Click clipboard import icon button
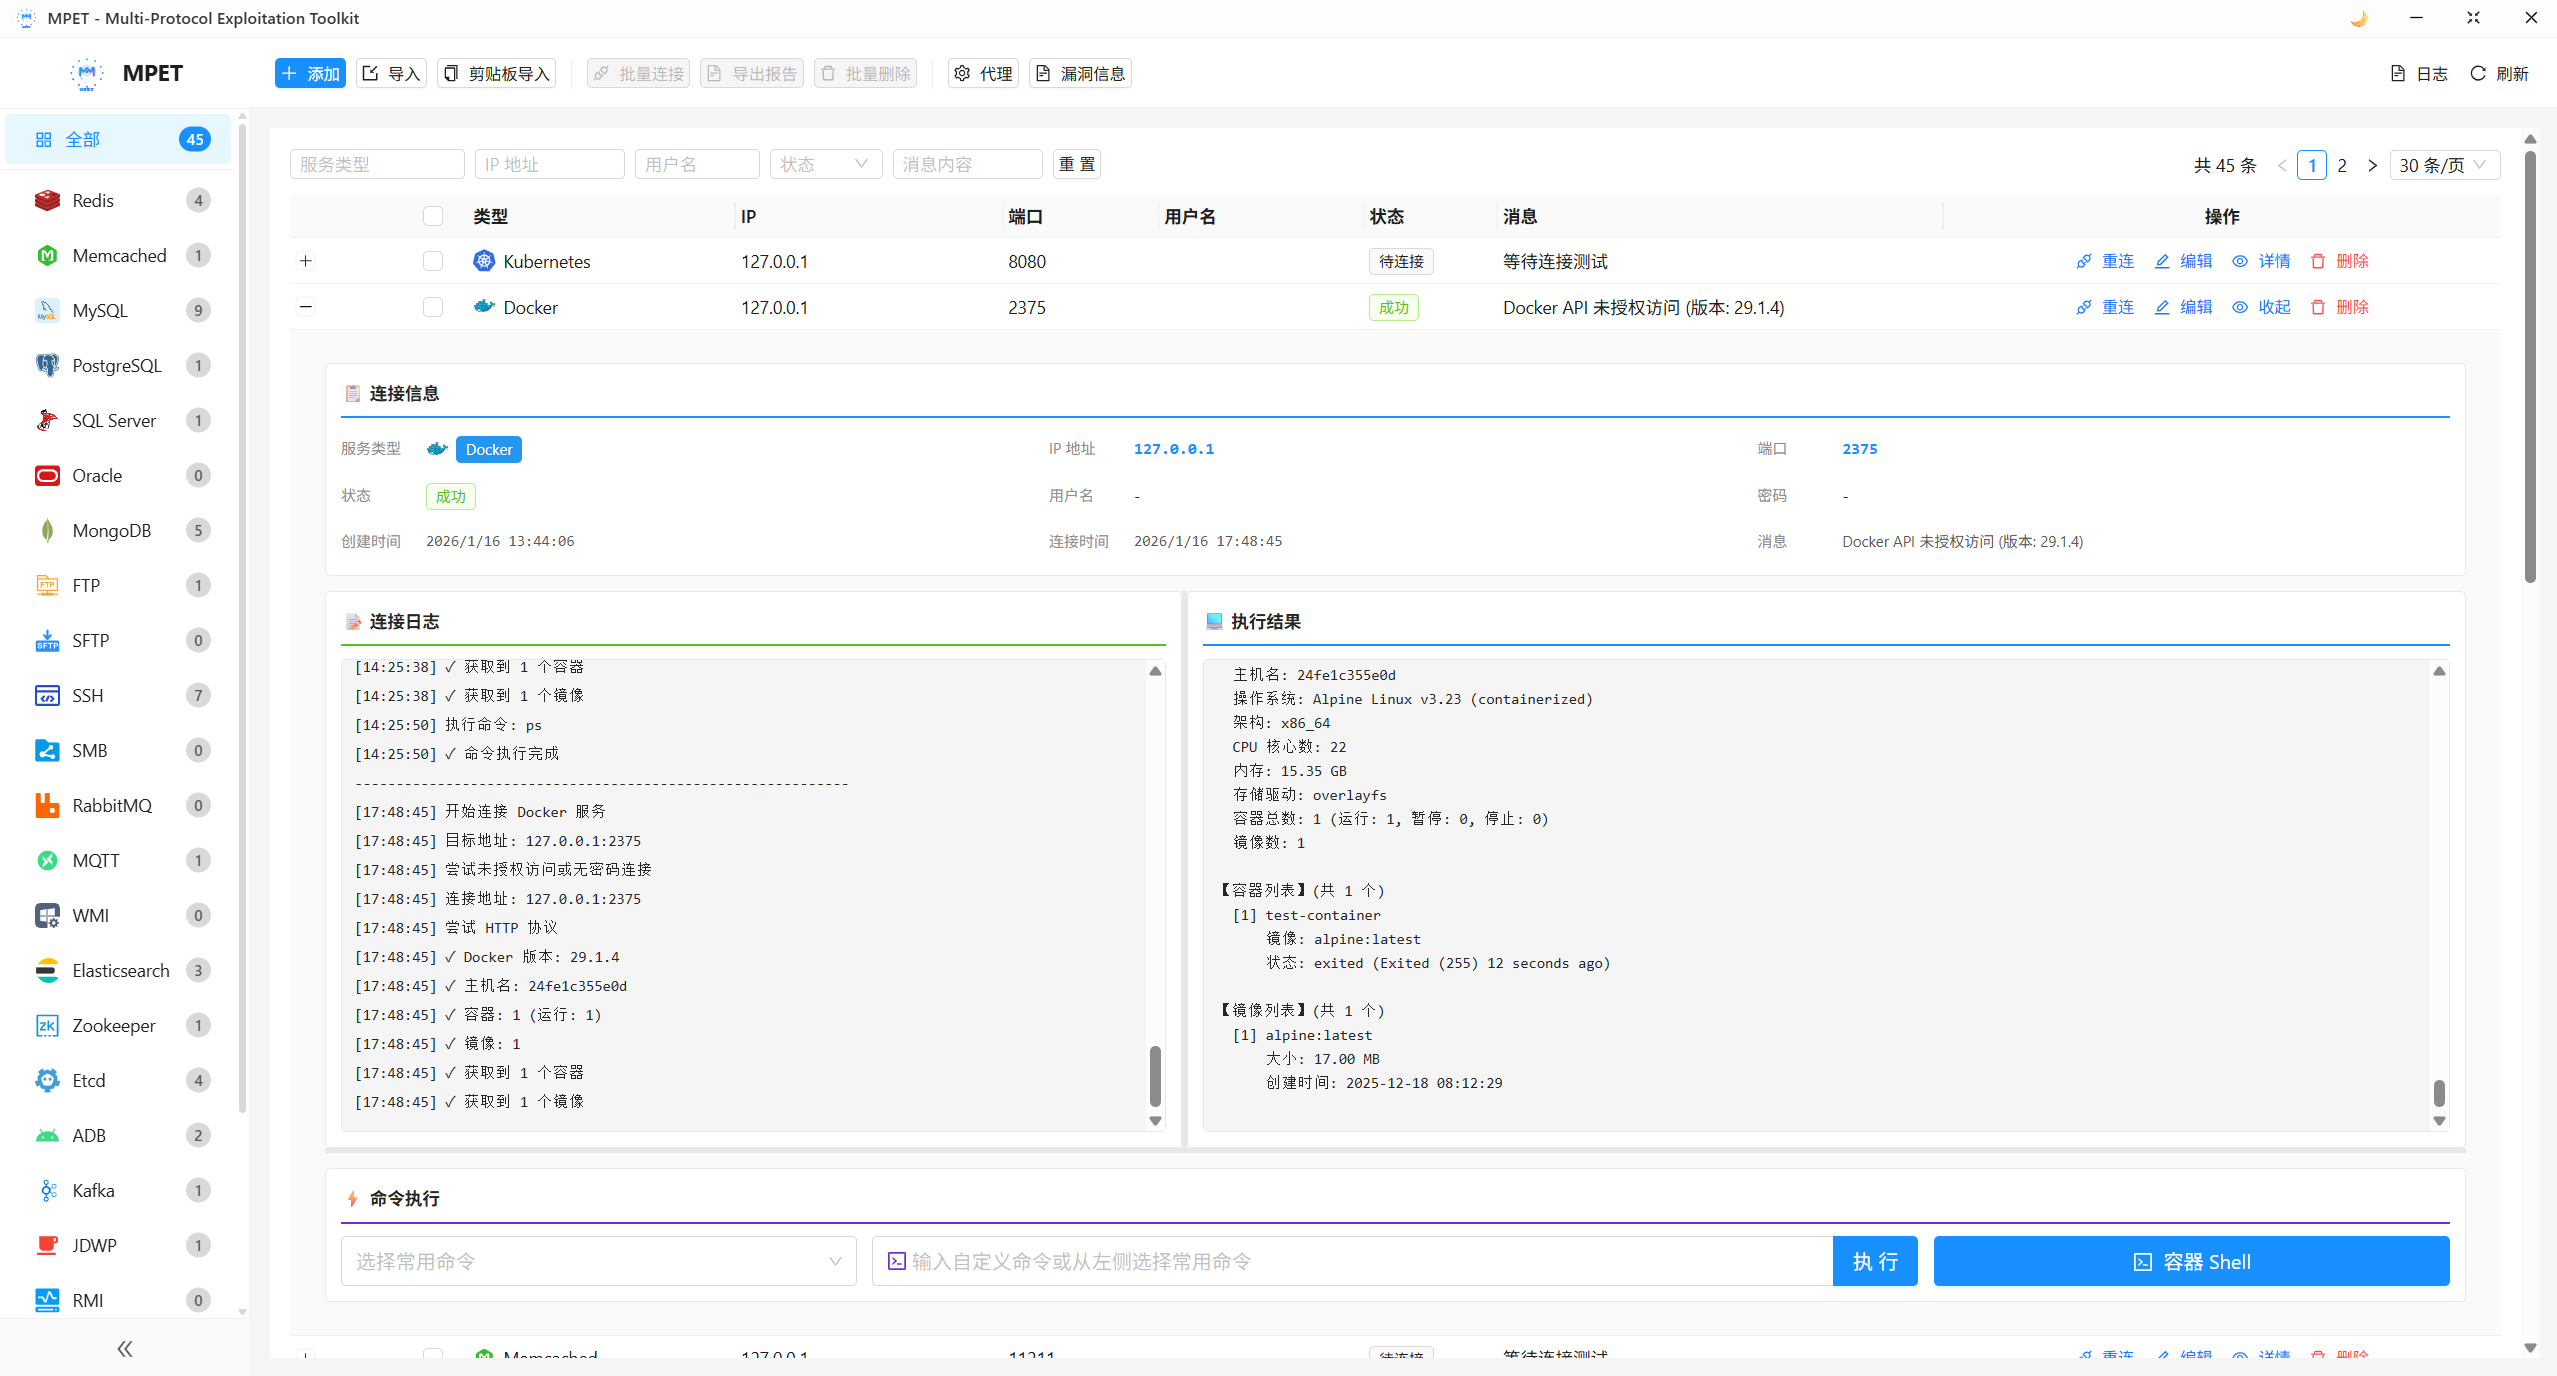 451,73
